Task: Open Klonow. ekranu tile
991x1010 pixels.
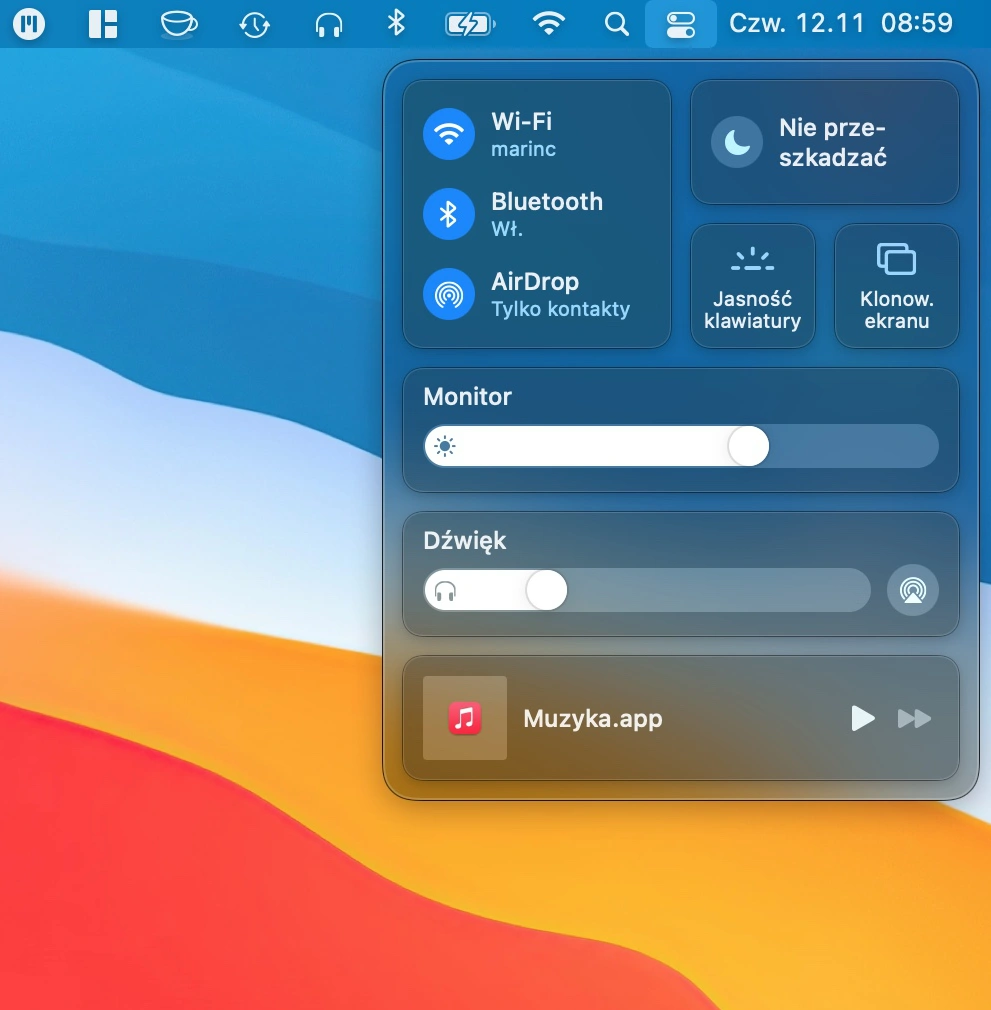Action: (896, 286)
